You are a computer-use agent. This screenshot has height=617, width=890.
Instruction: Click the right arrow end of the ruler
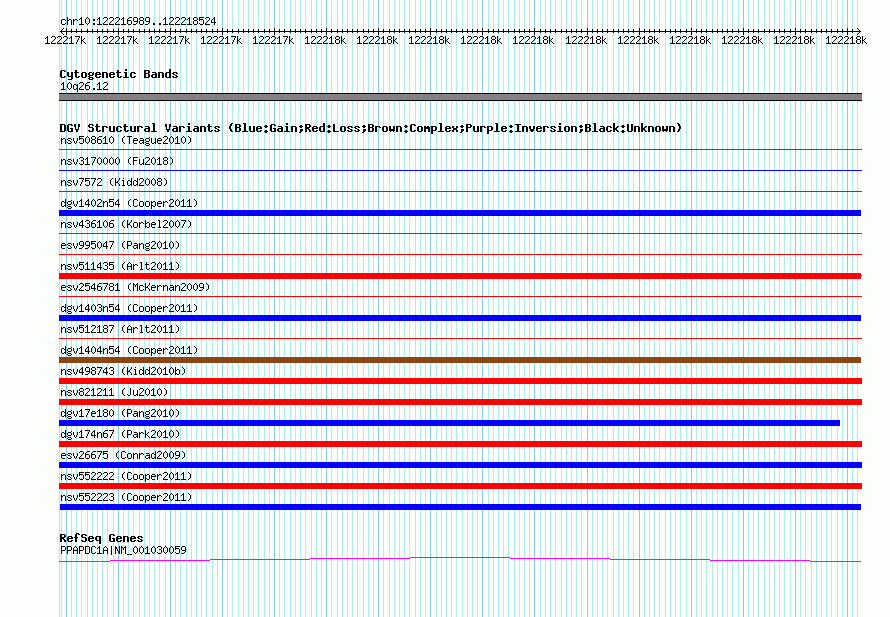tap(858, 31)
